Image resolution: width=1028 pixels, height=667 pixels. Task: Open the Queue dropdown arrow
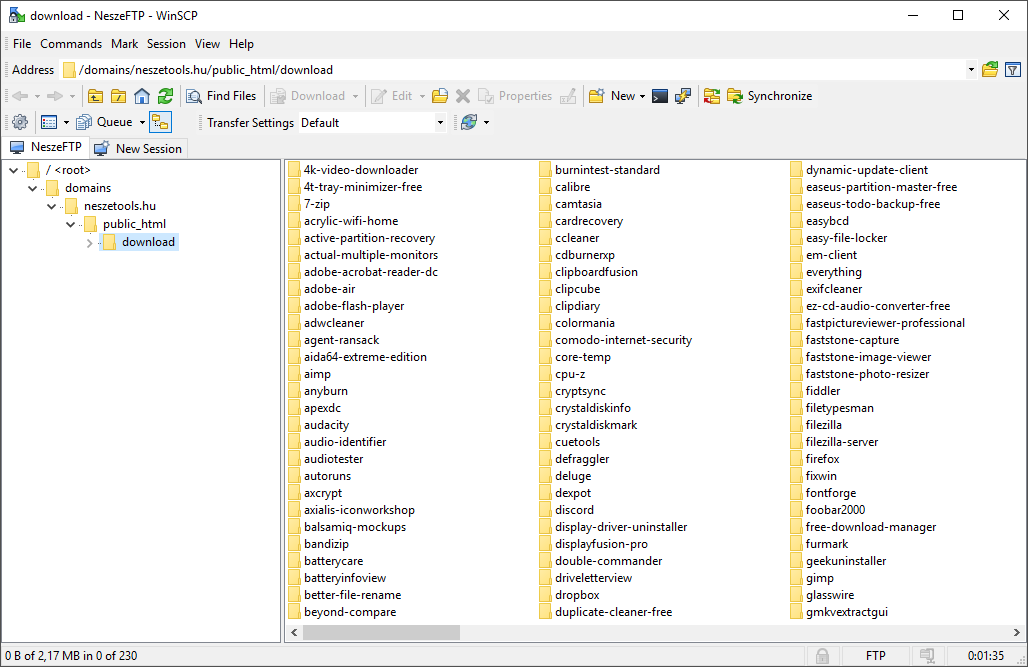tap(142, 122)
